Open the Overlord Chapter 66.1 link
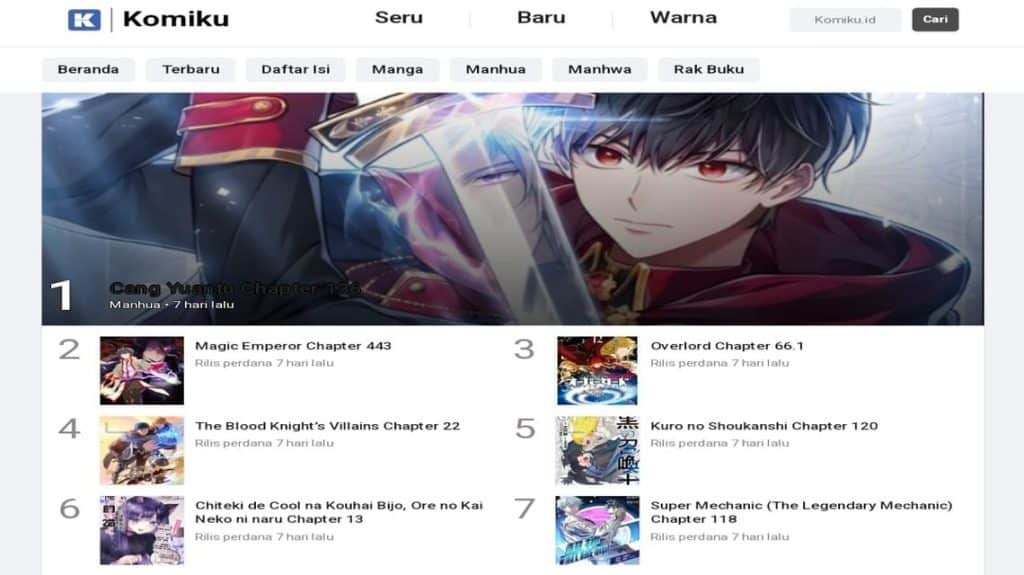Image resolution: width=1024 pixels, height=575 pixels. tap(727, 346)
